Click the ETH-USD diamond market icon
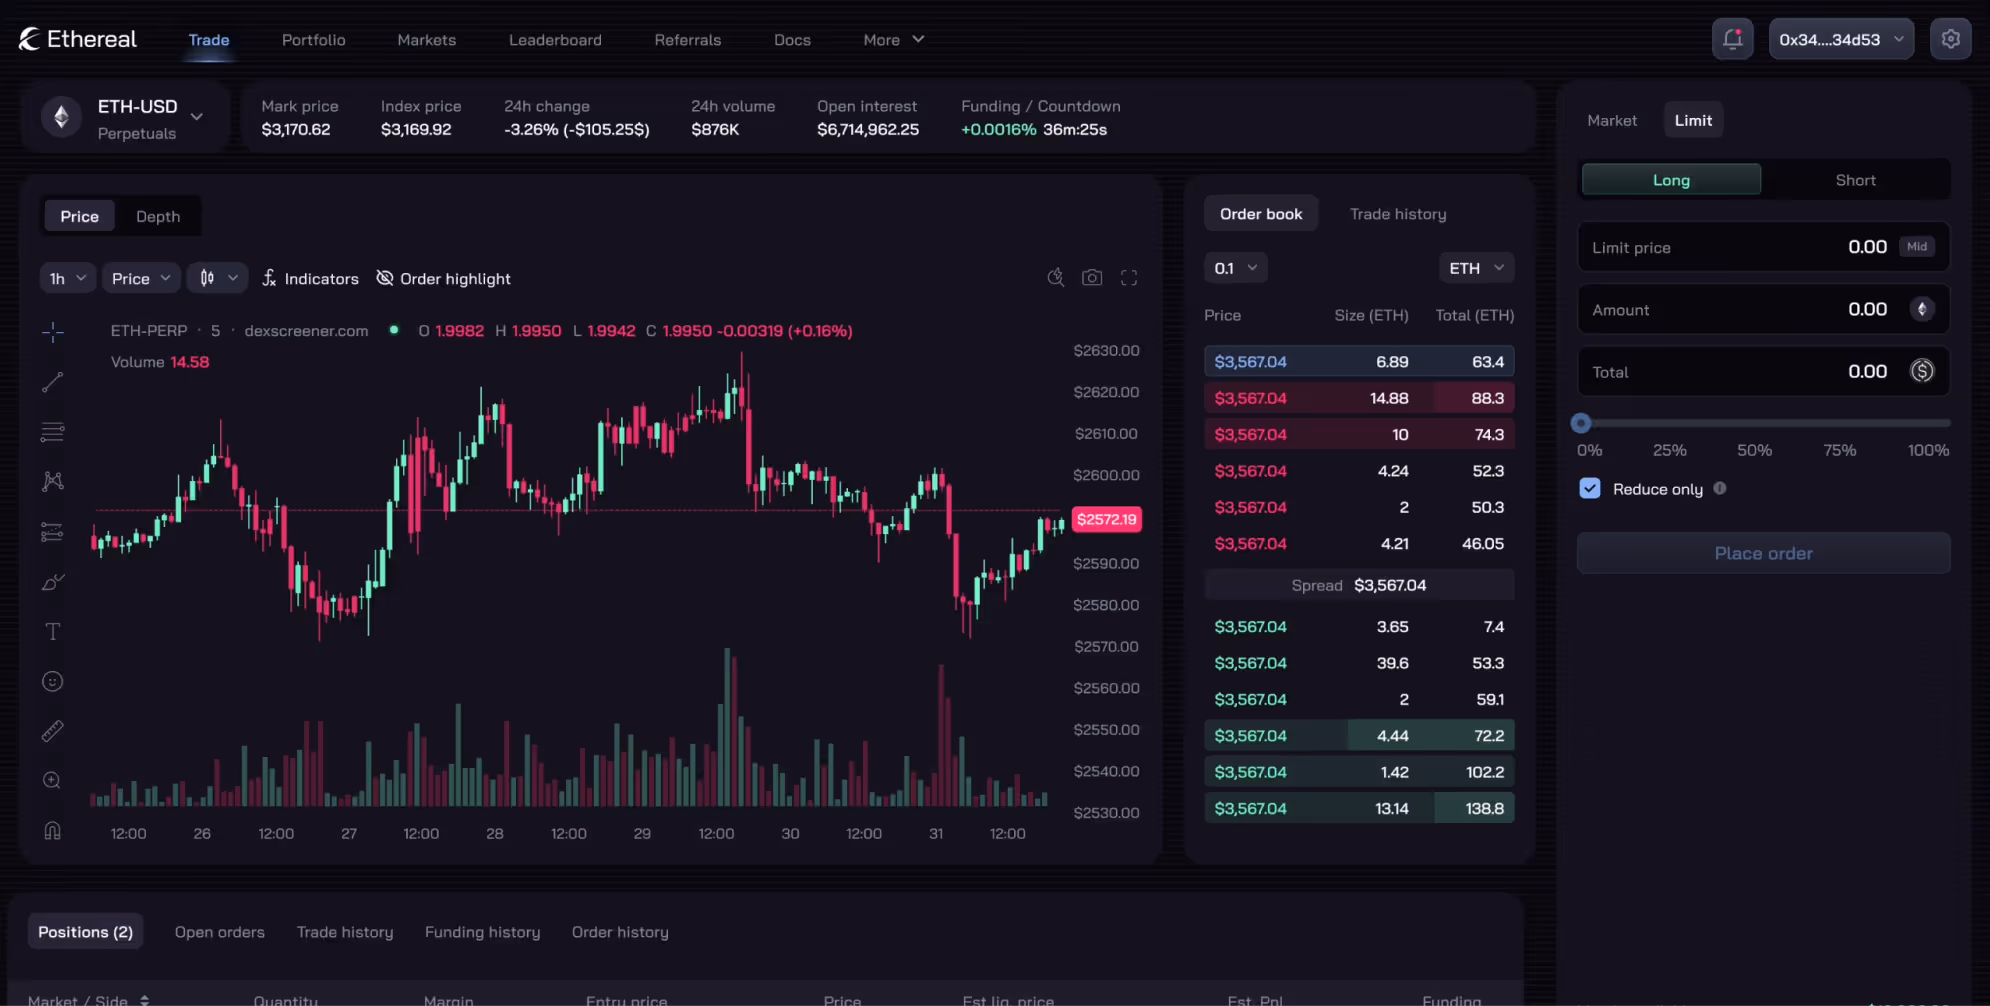This screenshot has height=1006, width=1990. (x=61, y=118)
